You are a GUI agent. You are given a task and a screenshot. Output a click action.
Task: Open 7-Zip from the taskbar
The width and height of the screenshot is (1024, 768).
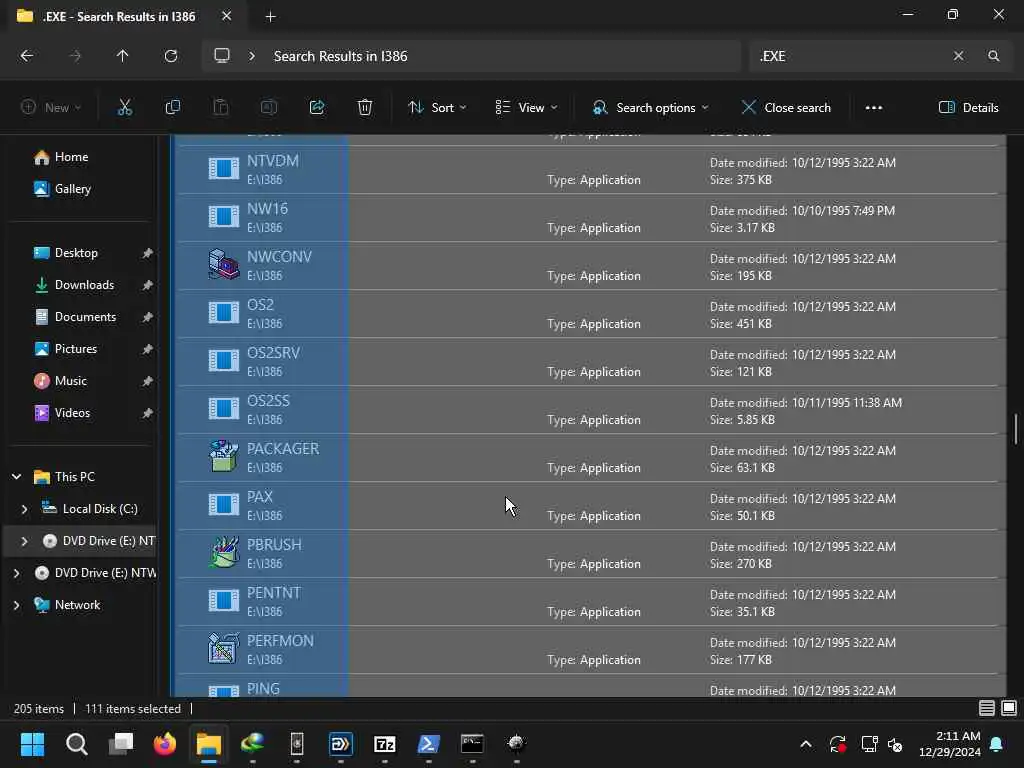click(385, 744)
